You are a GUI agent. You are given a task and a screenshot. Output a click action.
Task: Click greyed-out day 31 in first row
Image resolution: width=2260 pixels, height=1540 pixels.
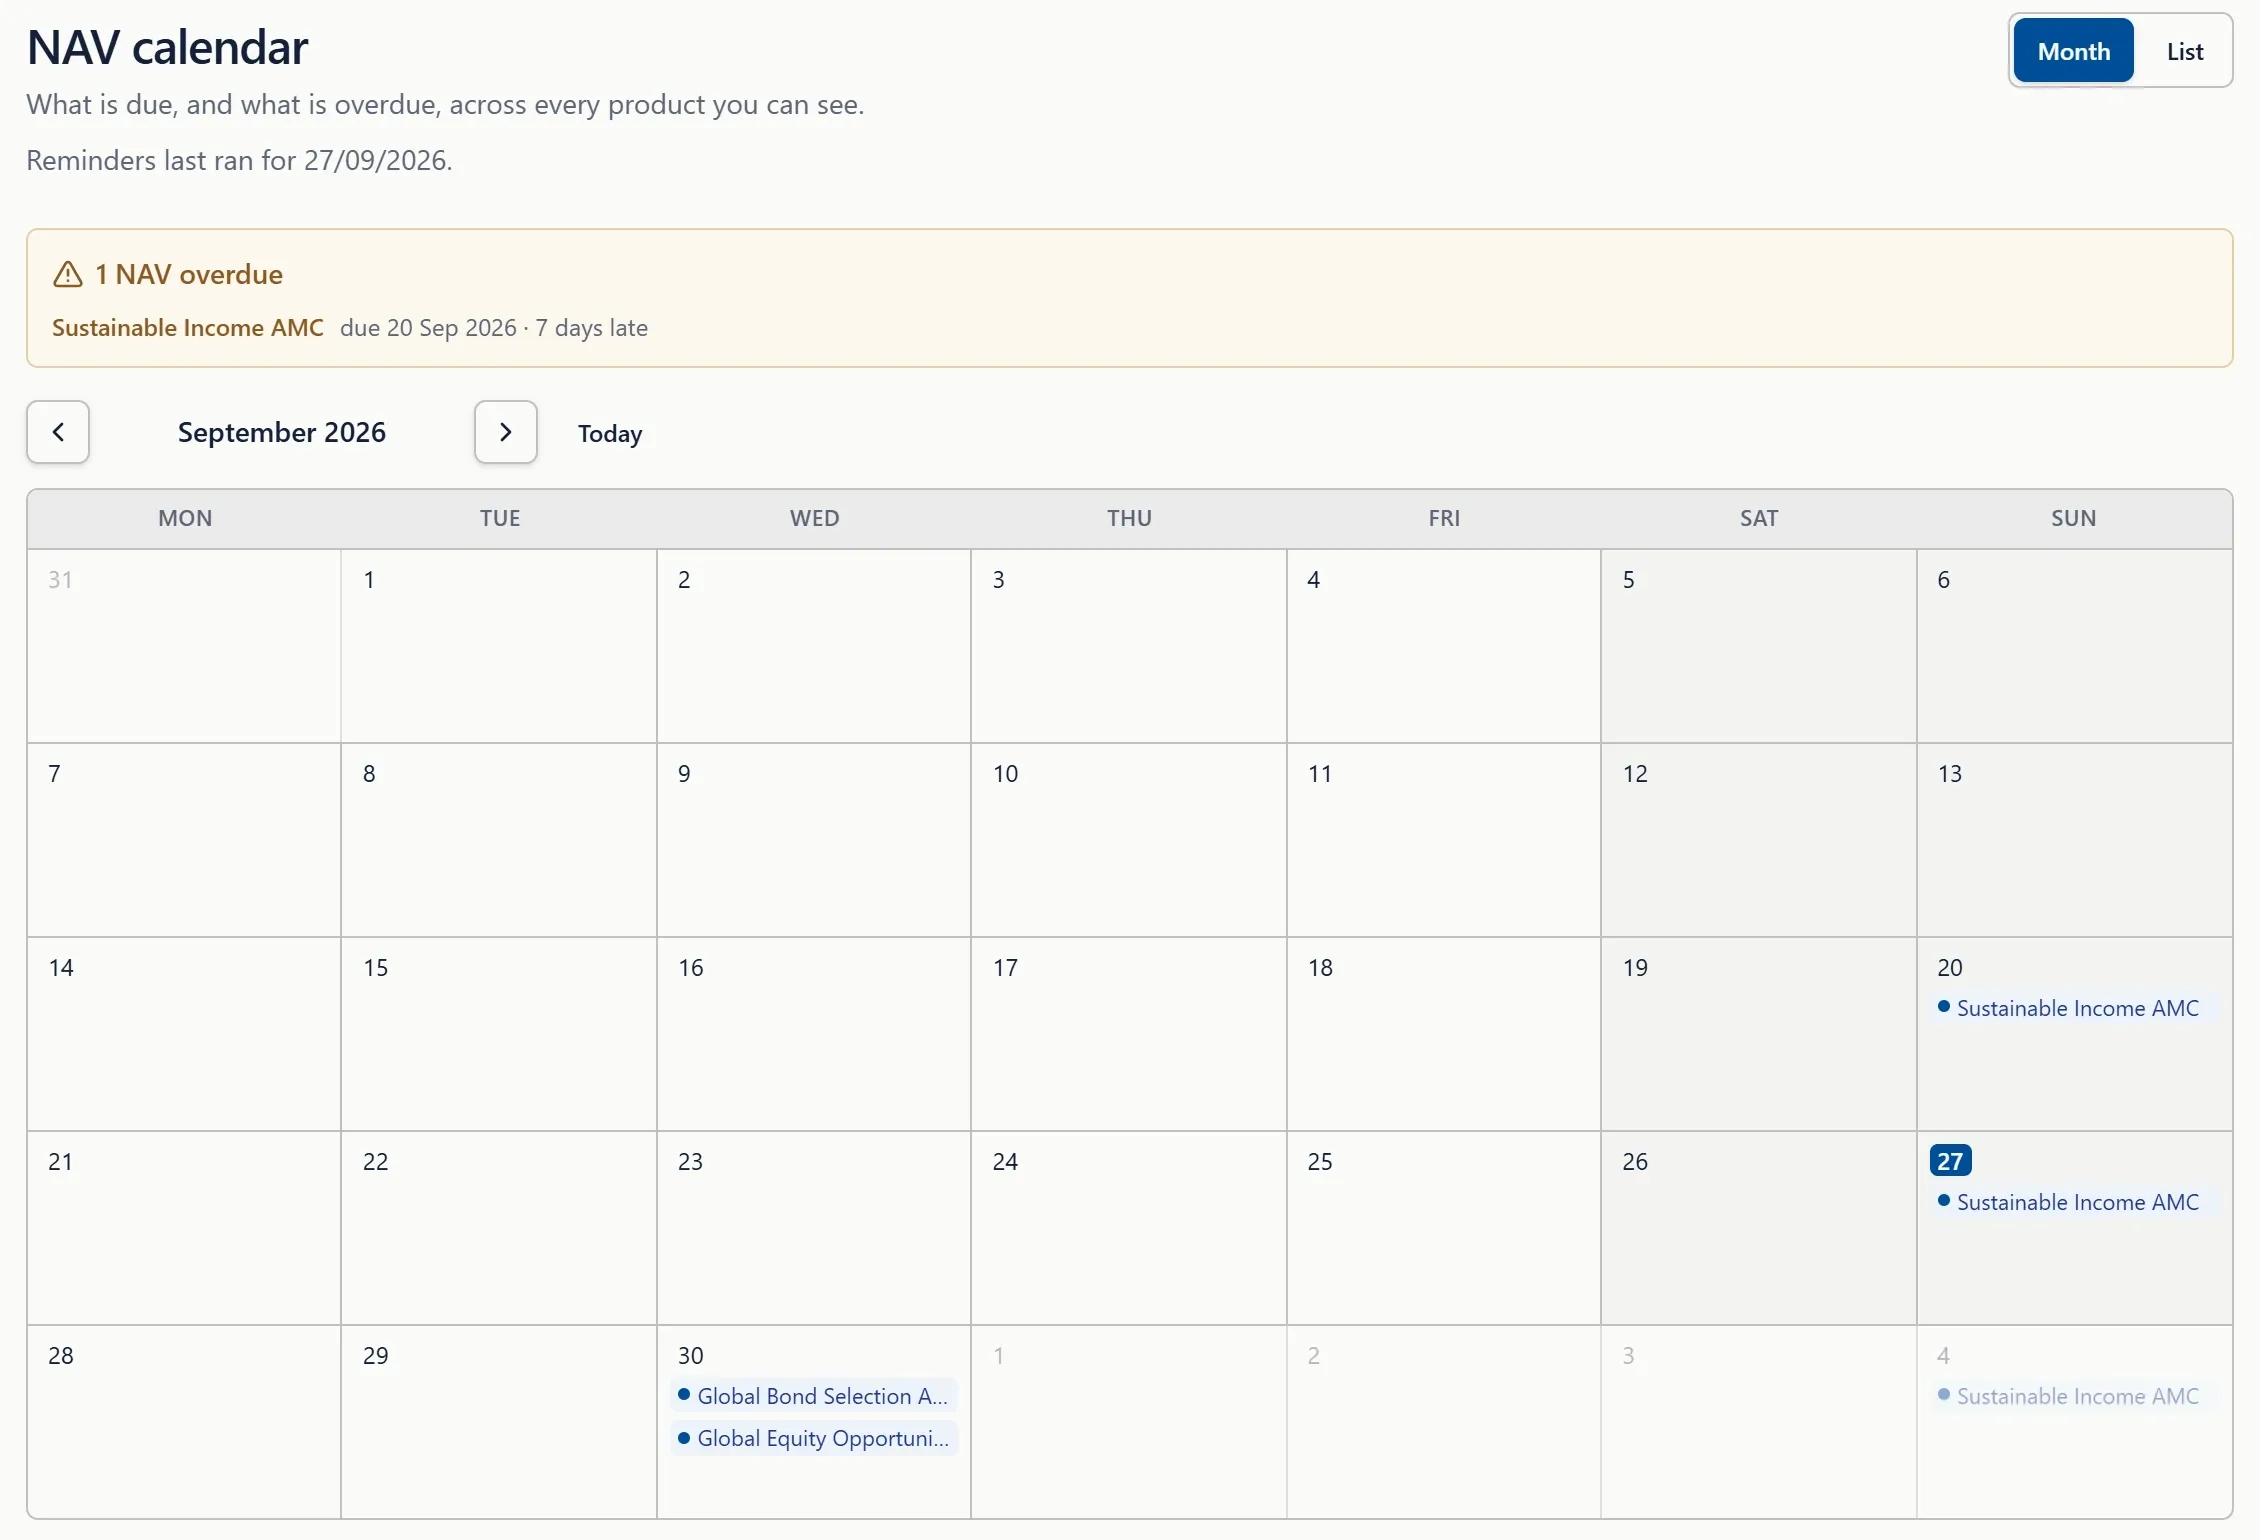60,579
